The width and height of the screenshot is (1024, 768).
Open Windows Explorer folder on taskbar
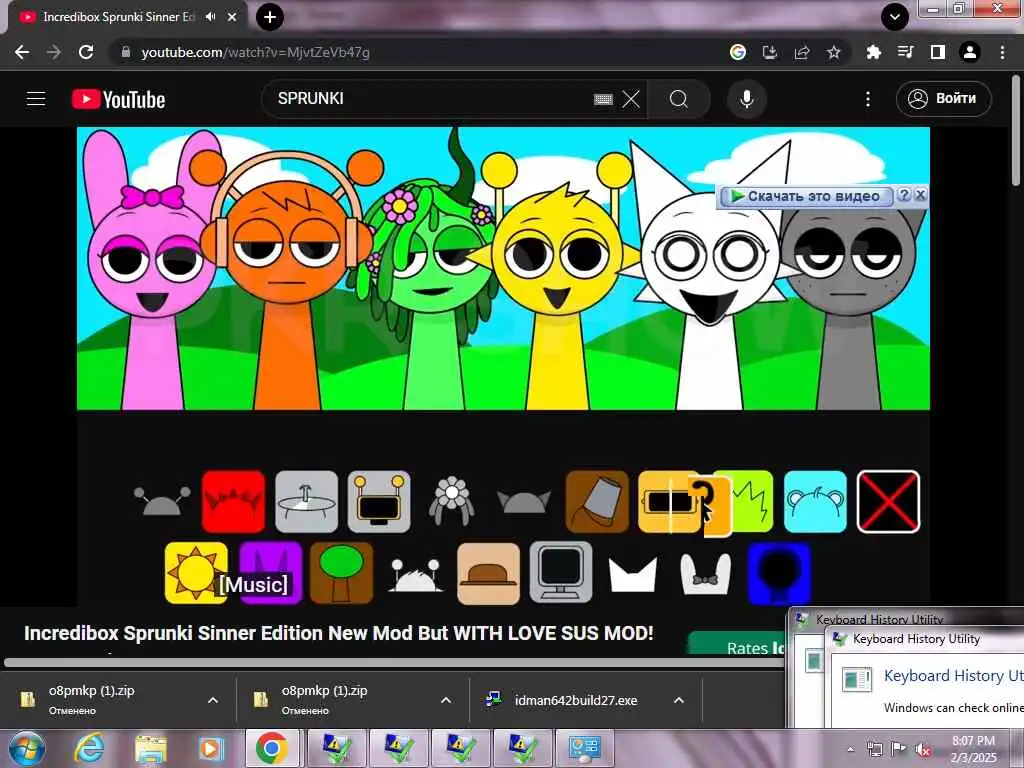[x=151, y=748]
